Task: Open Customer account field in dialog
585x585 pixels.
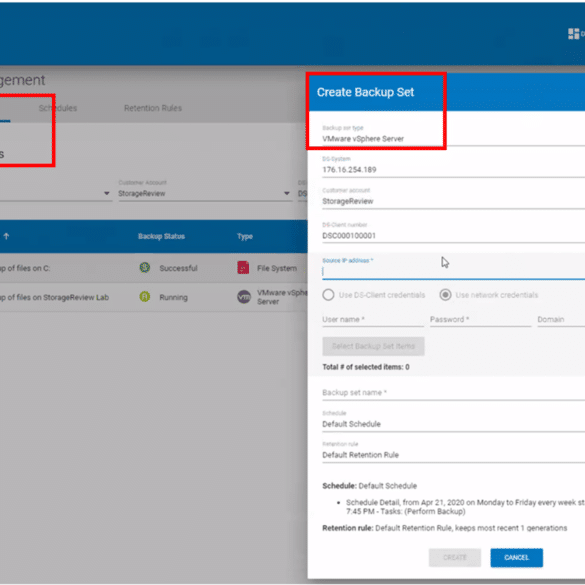Action: click(453, 201)
